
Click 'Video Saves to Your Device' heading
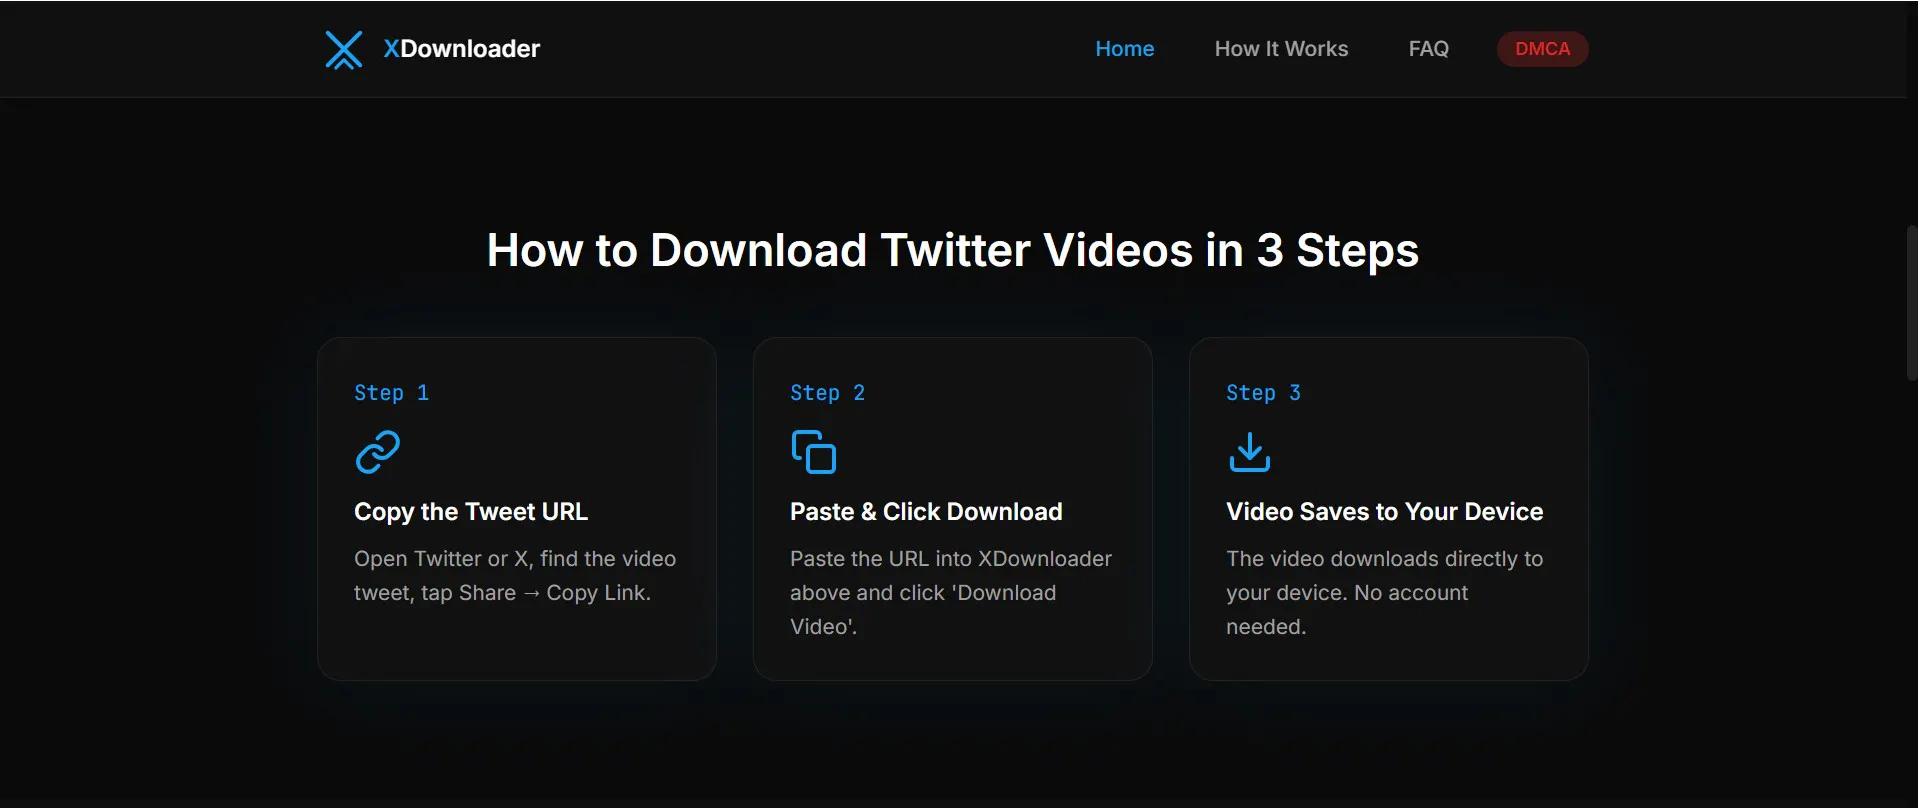click(x=1384, y=512)
